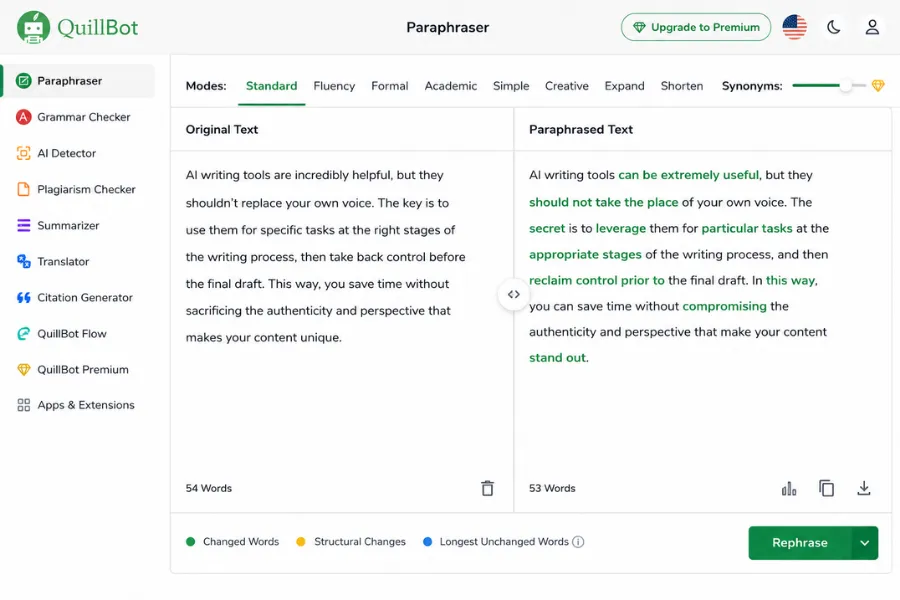Switch to Fluency mode
900x600 pixels.
334,86
